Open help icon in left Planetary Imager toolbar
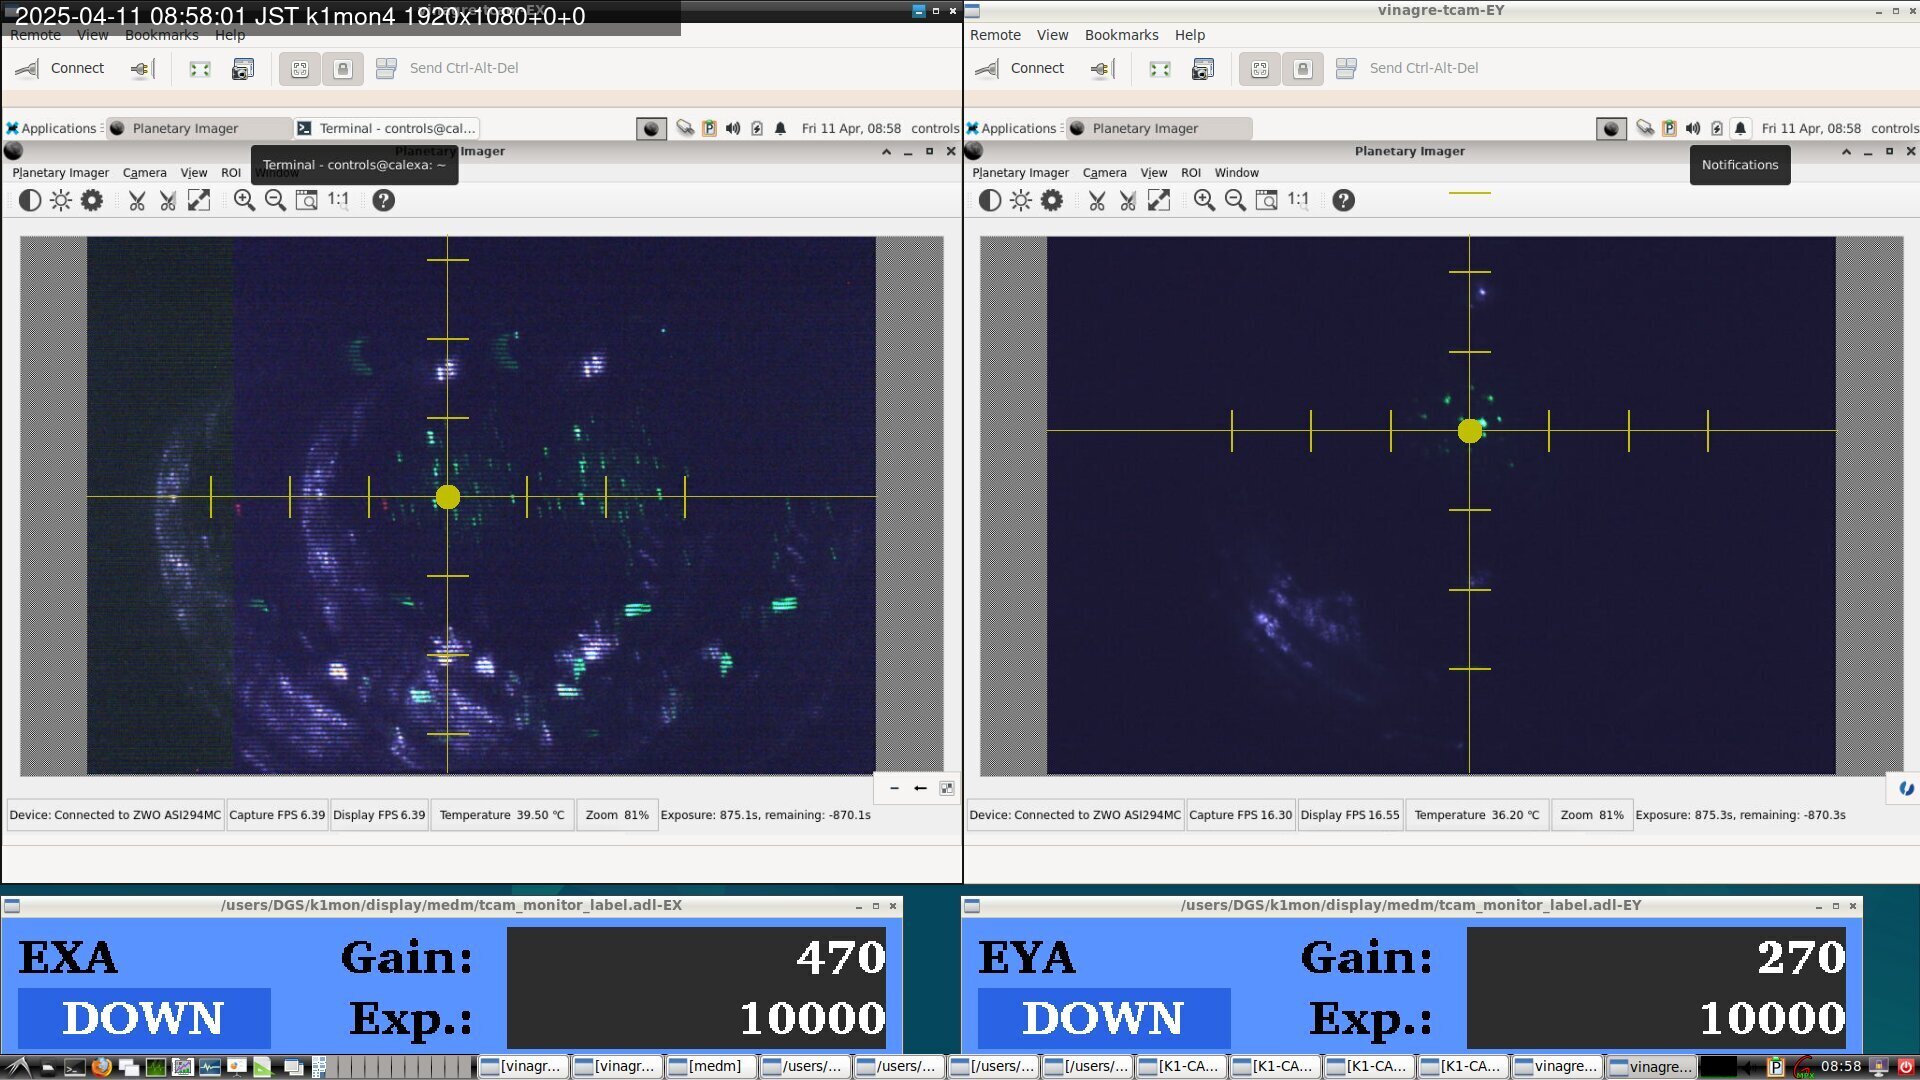This screenshot has height=1080, width=1920. tap(383, 200)
